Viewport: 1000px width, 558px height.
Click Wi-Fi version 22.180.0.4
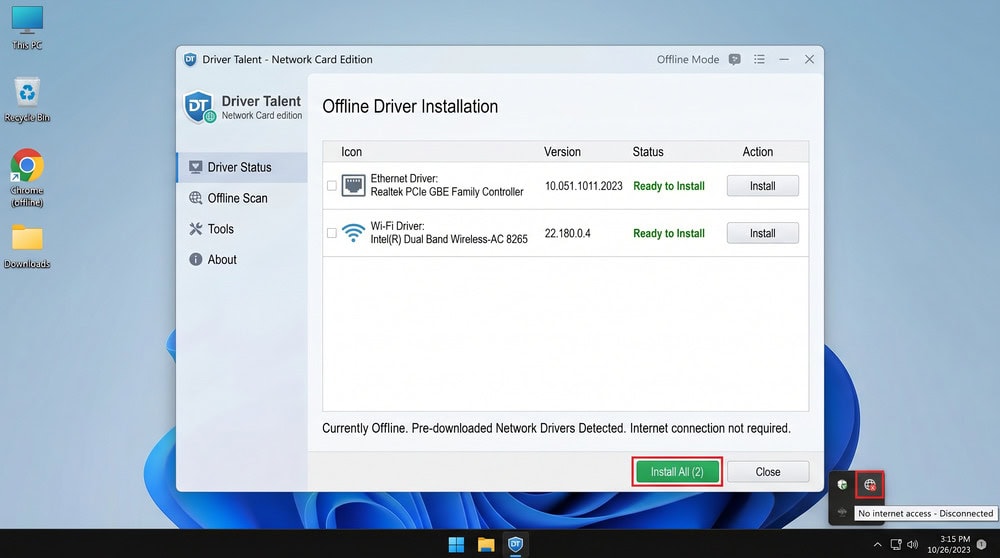click(x=568, y=233)
